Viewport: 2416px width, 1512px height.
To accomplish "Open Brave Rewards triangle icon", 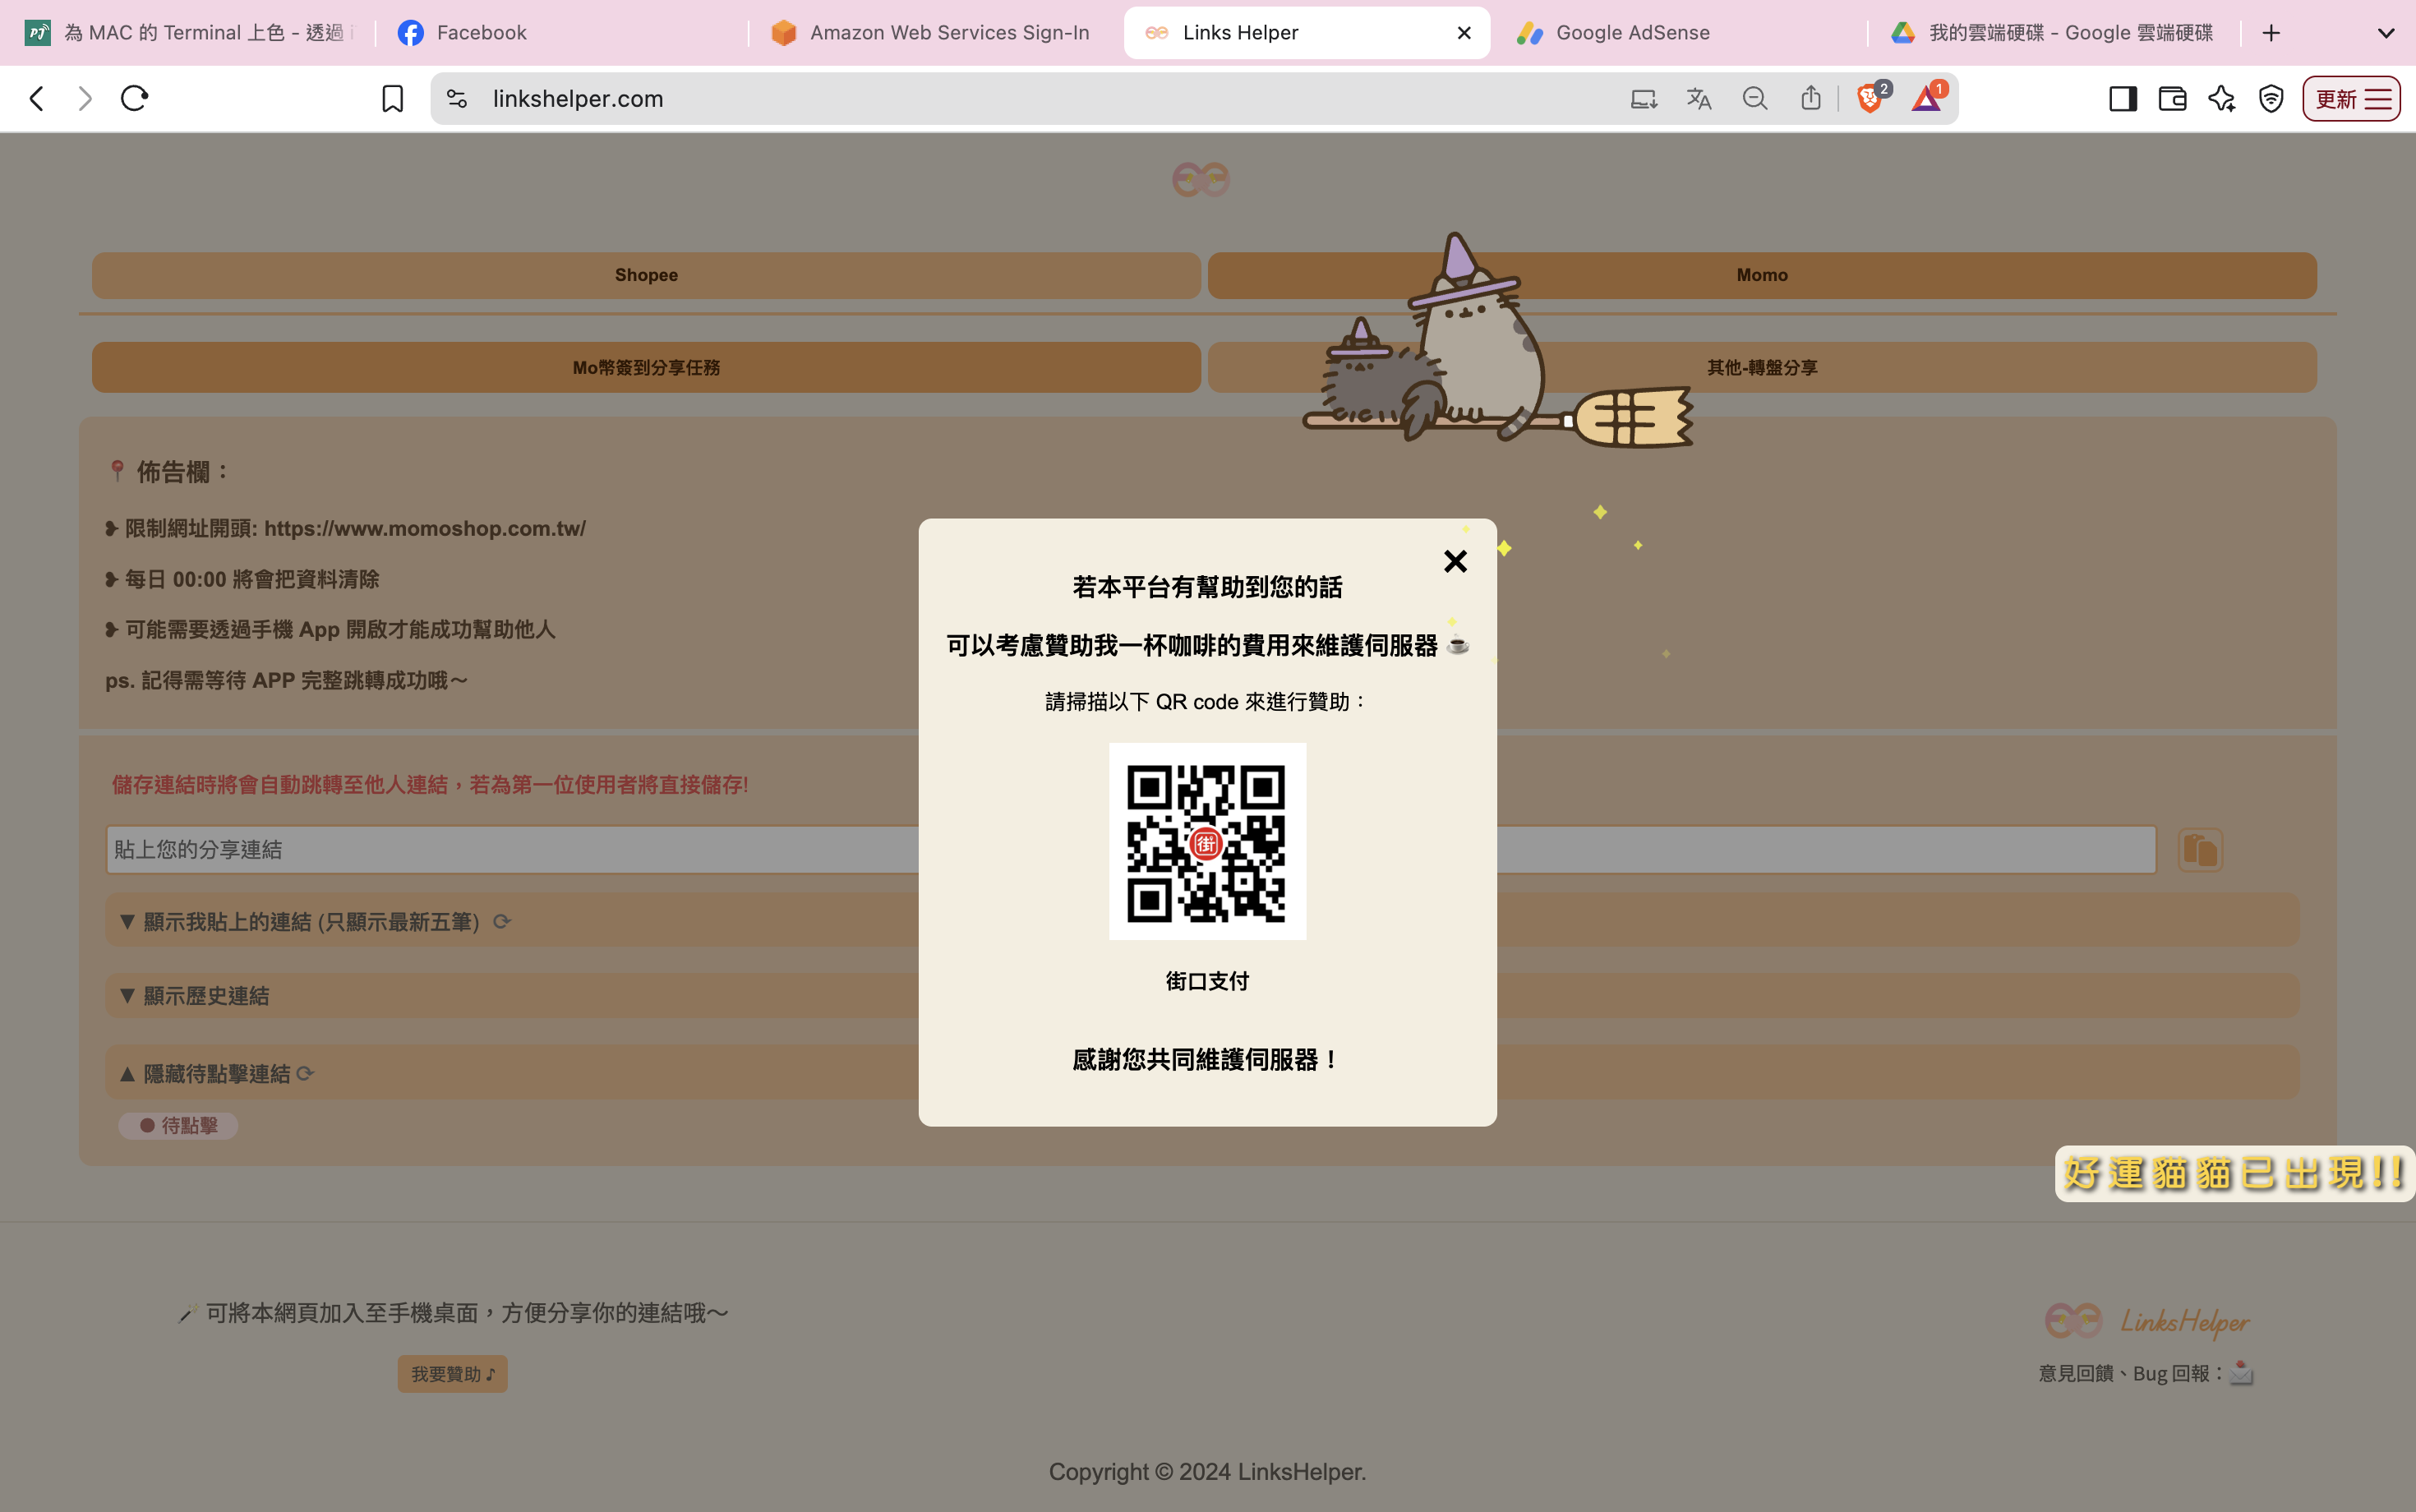I will point(1927,98).
